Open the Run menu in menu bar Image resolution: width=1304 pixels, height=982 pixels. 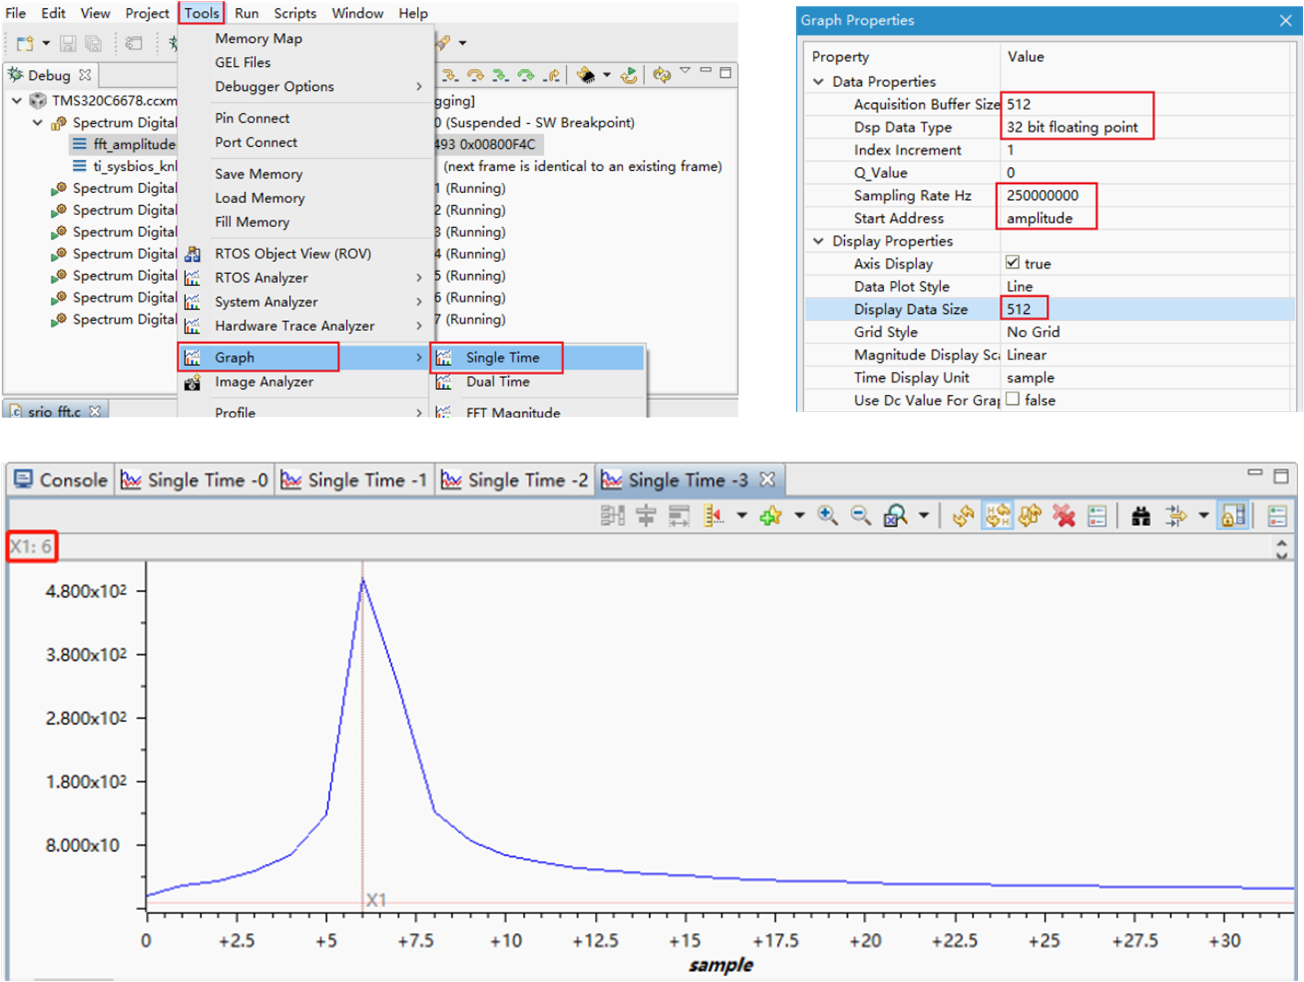[x=246, y=13]
